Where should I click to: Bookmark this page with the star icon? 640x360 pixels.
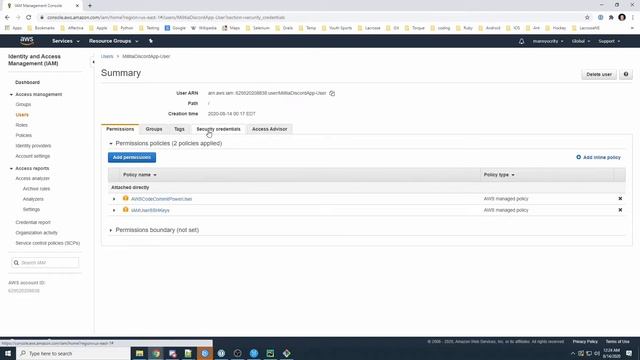click(587, 18)
